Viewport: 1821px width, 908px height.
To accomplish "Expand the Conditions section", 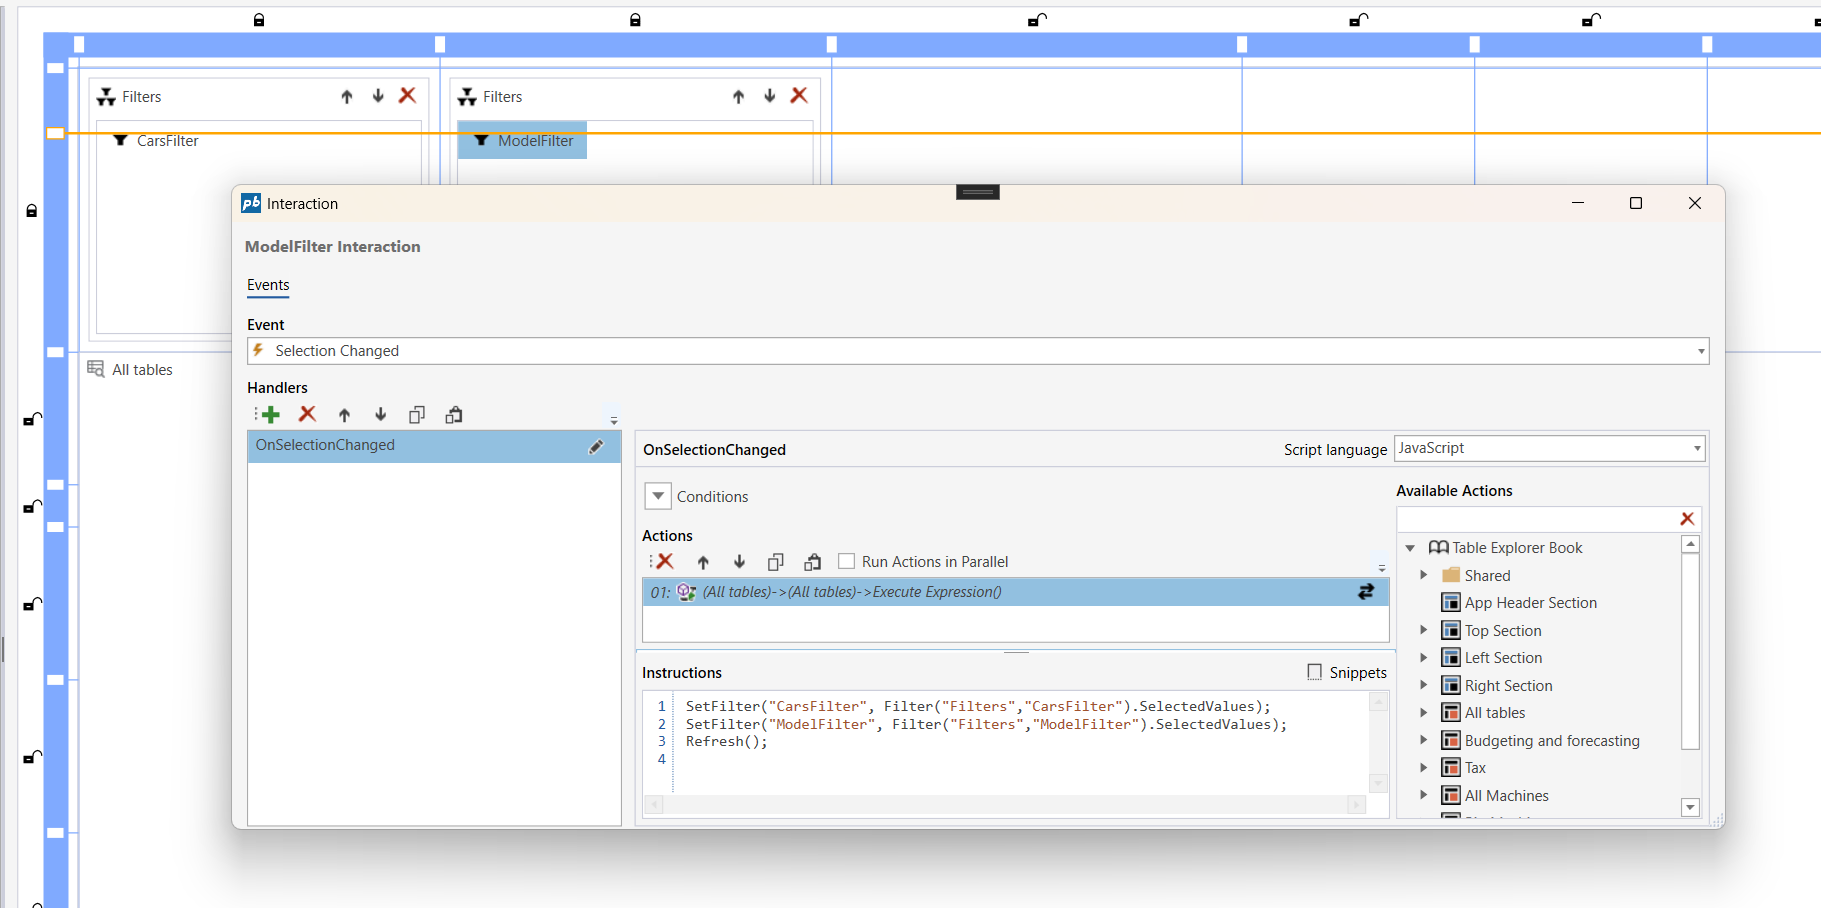I will tap(658, 496).
